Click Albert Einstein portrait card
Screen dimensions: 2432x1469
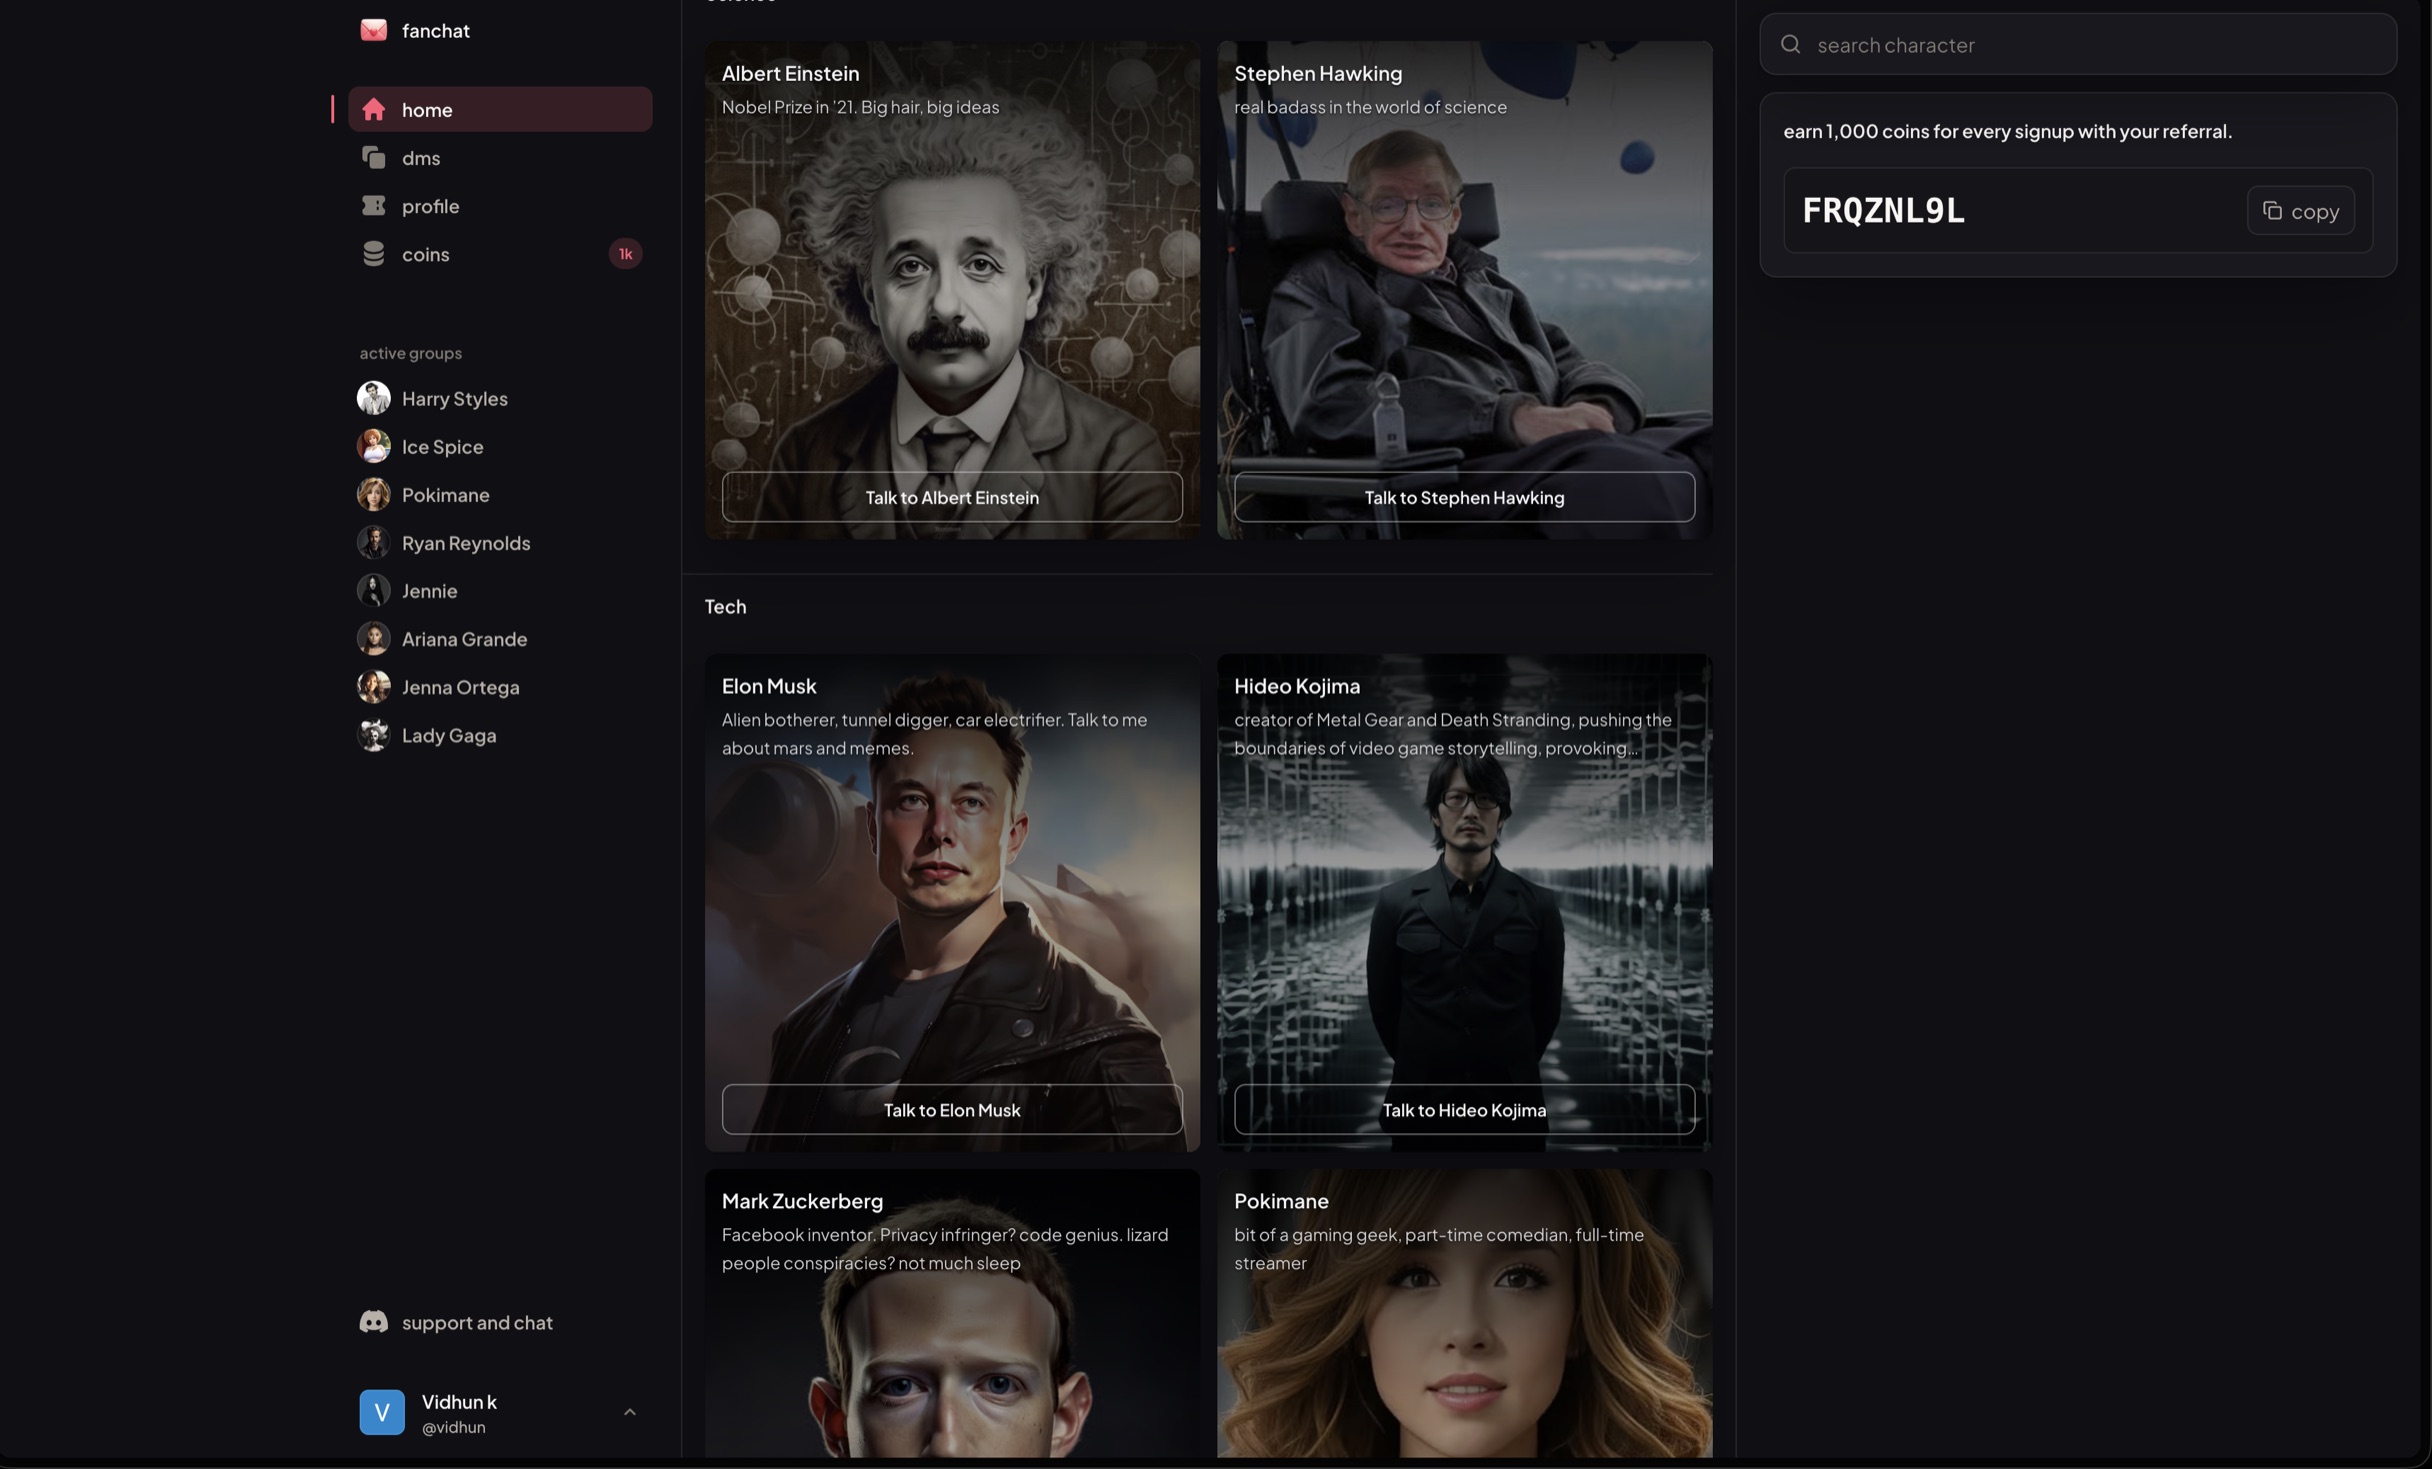(x=952, y=290)
